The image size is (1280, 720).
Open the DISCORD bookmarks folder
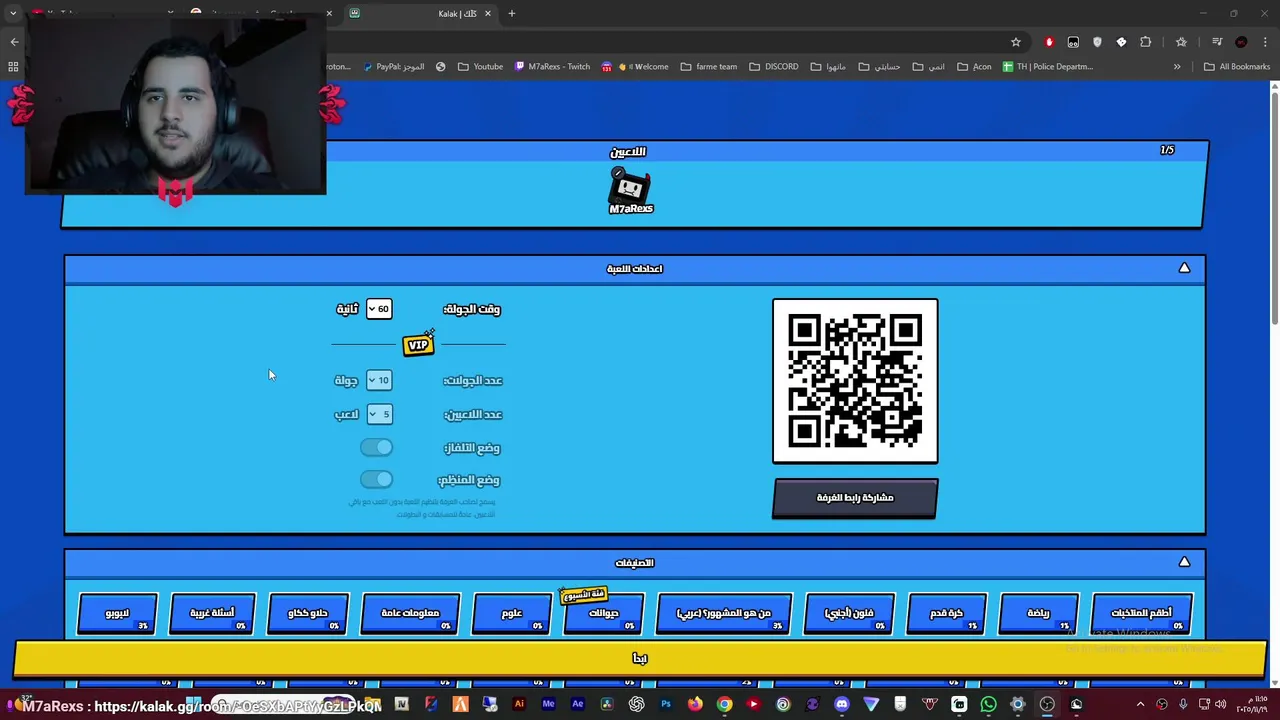point(773,67)
